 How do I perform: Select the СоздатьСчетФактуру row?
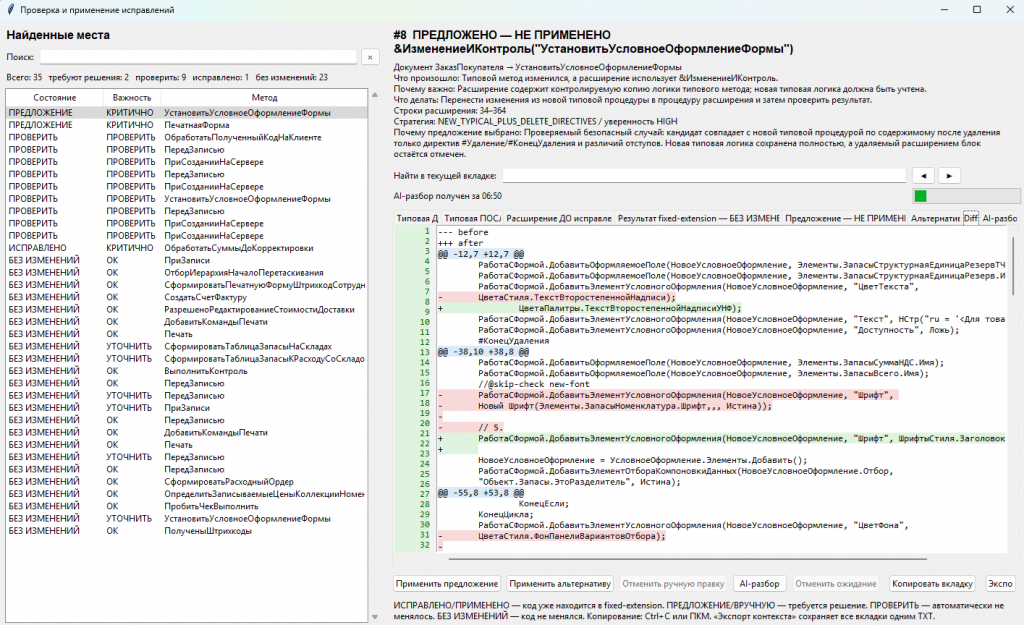click(x=187, y=297)
